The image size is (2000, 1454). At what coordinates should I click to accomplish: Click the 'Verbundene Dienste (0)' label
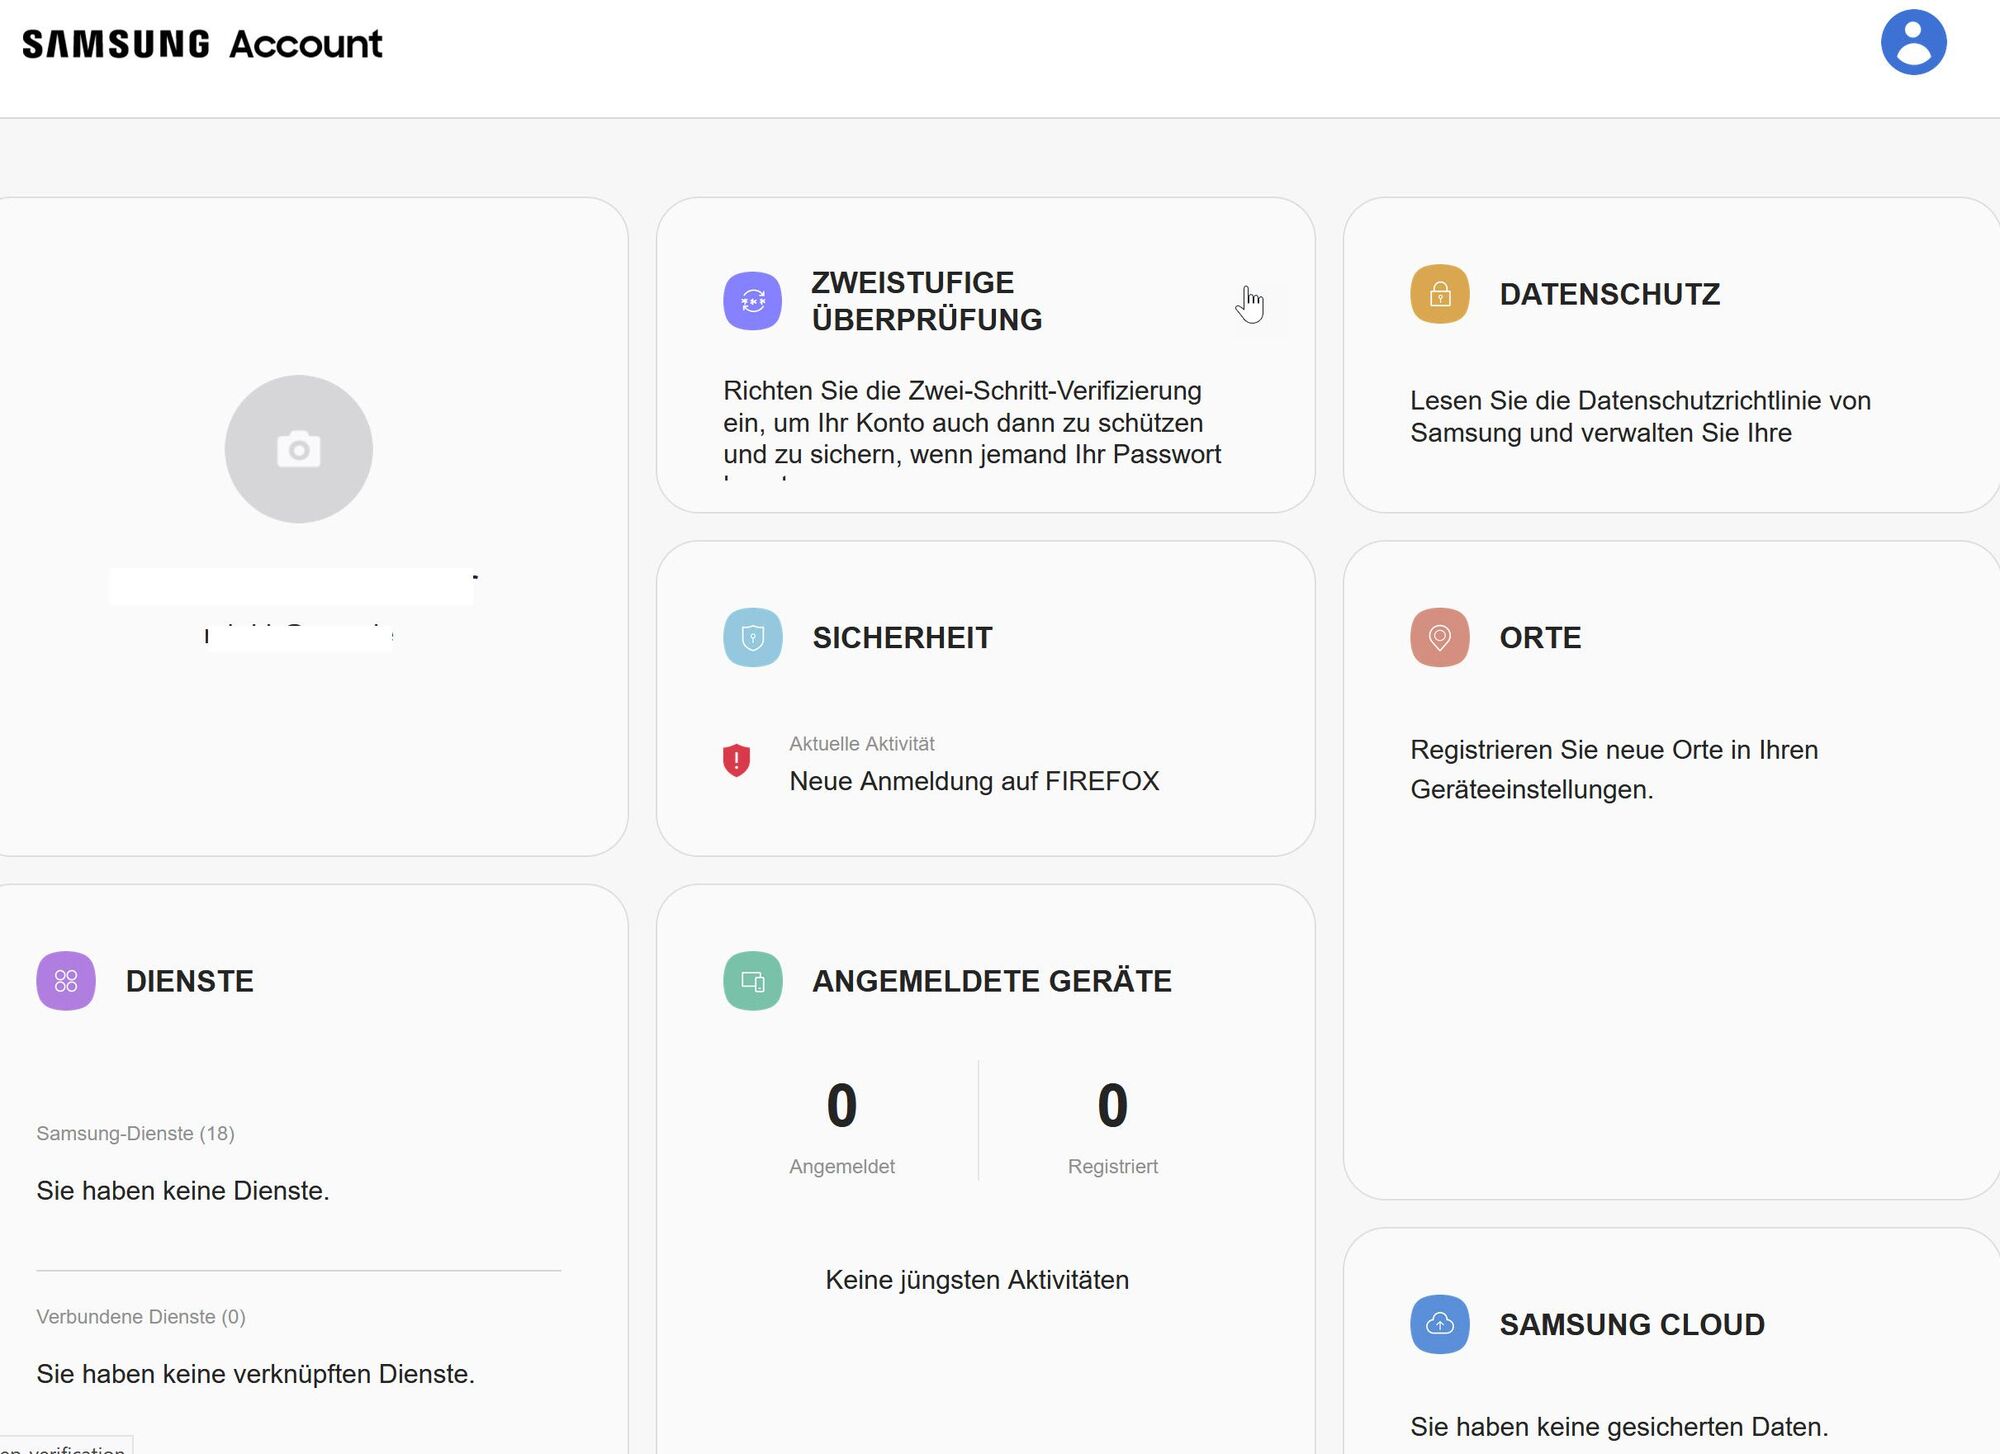[141, 1316]
